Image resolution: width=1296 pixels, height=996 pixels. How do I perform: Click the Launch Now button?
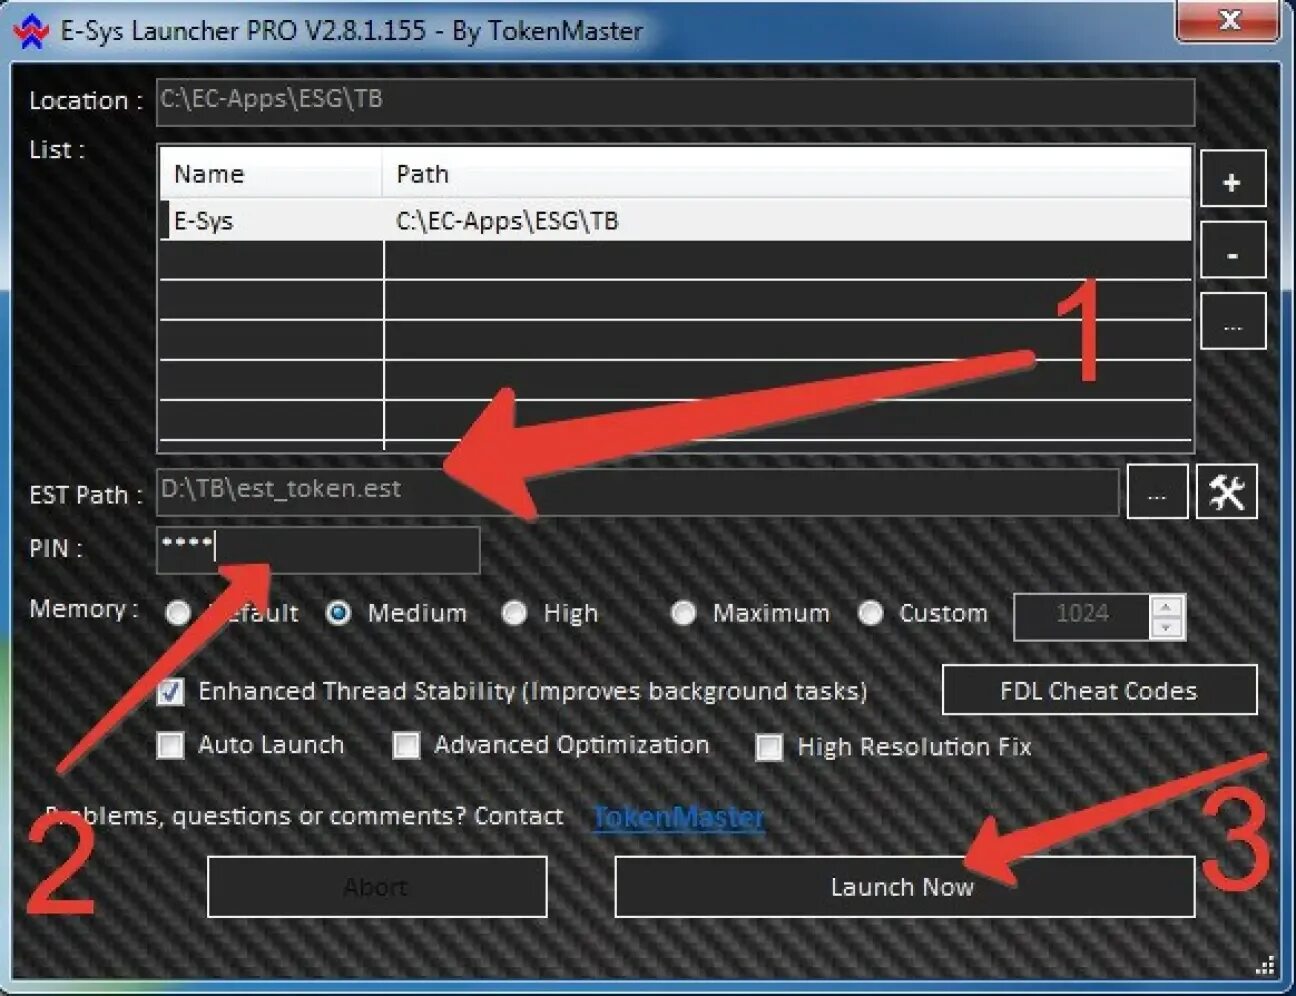pyautogui.click(x=904, y=887)
